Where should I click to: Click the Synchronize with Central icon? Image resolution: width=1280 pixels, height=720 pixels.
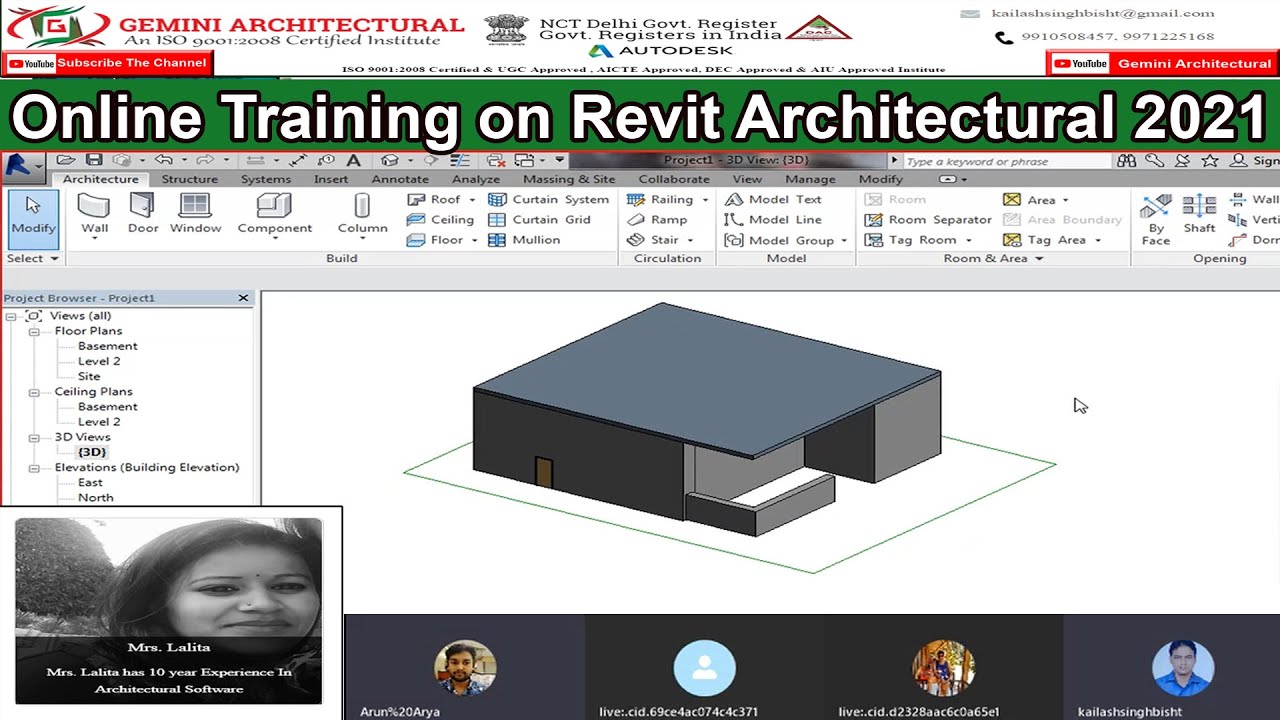coord(122,160)
